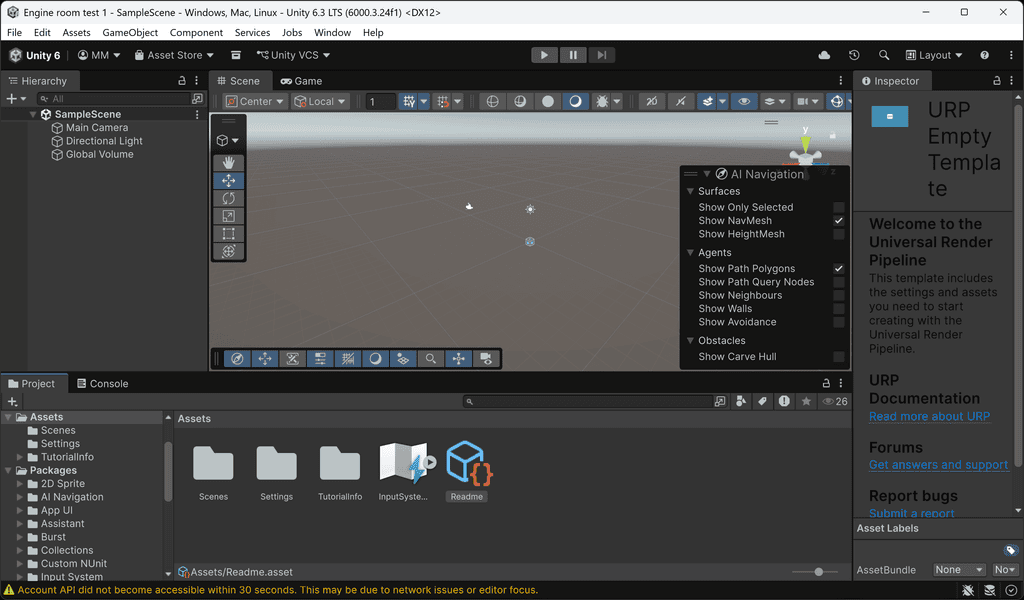Viewport: 1024px width, 600px height.
Task: Open the Center pivot dropdown
Action: pos(255,101)
